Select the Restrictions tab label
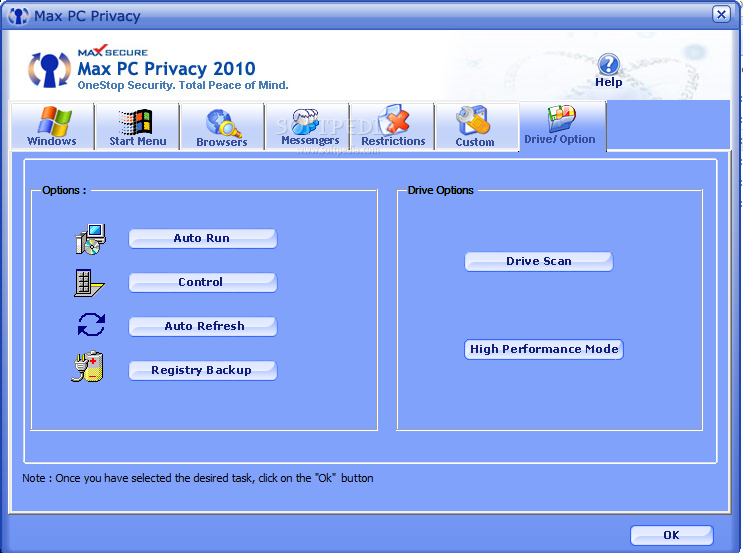Viewport: 743px width, 553px height. coord(393,141)
